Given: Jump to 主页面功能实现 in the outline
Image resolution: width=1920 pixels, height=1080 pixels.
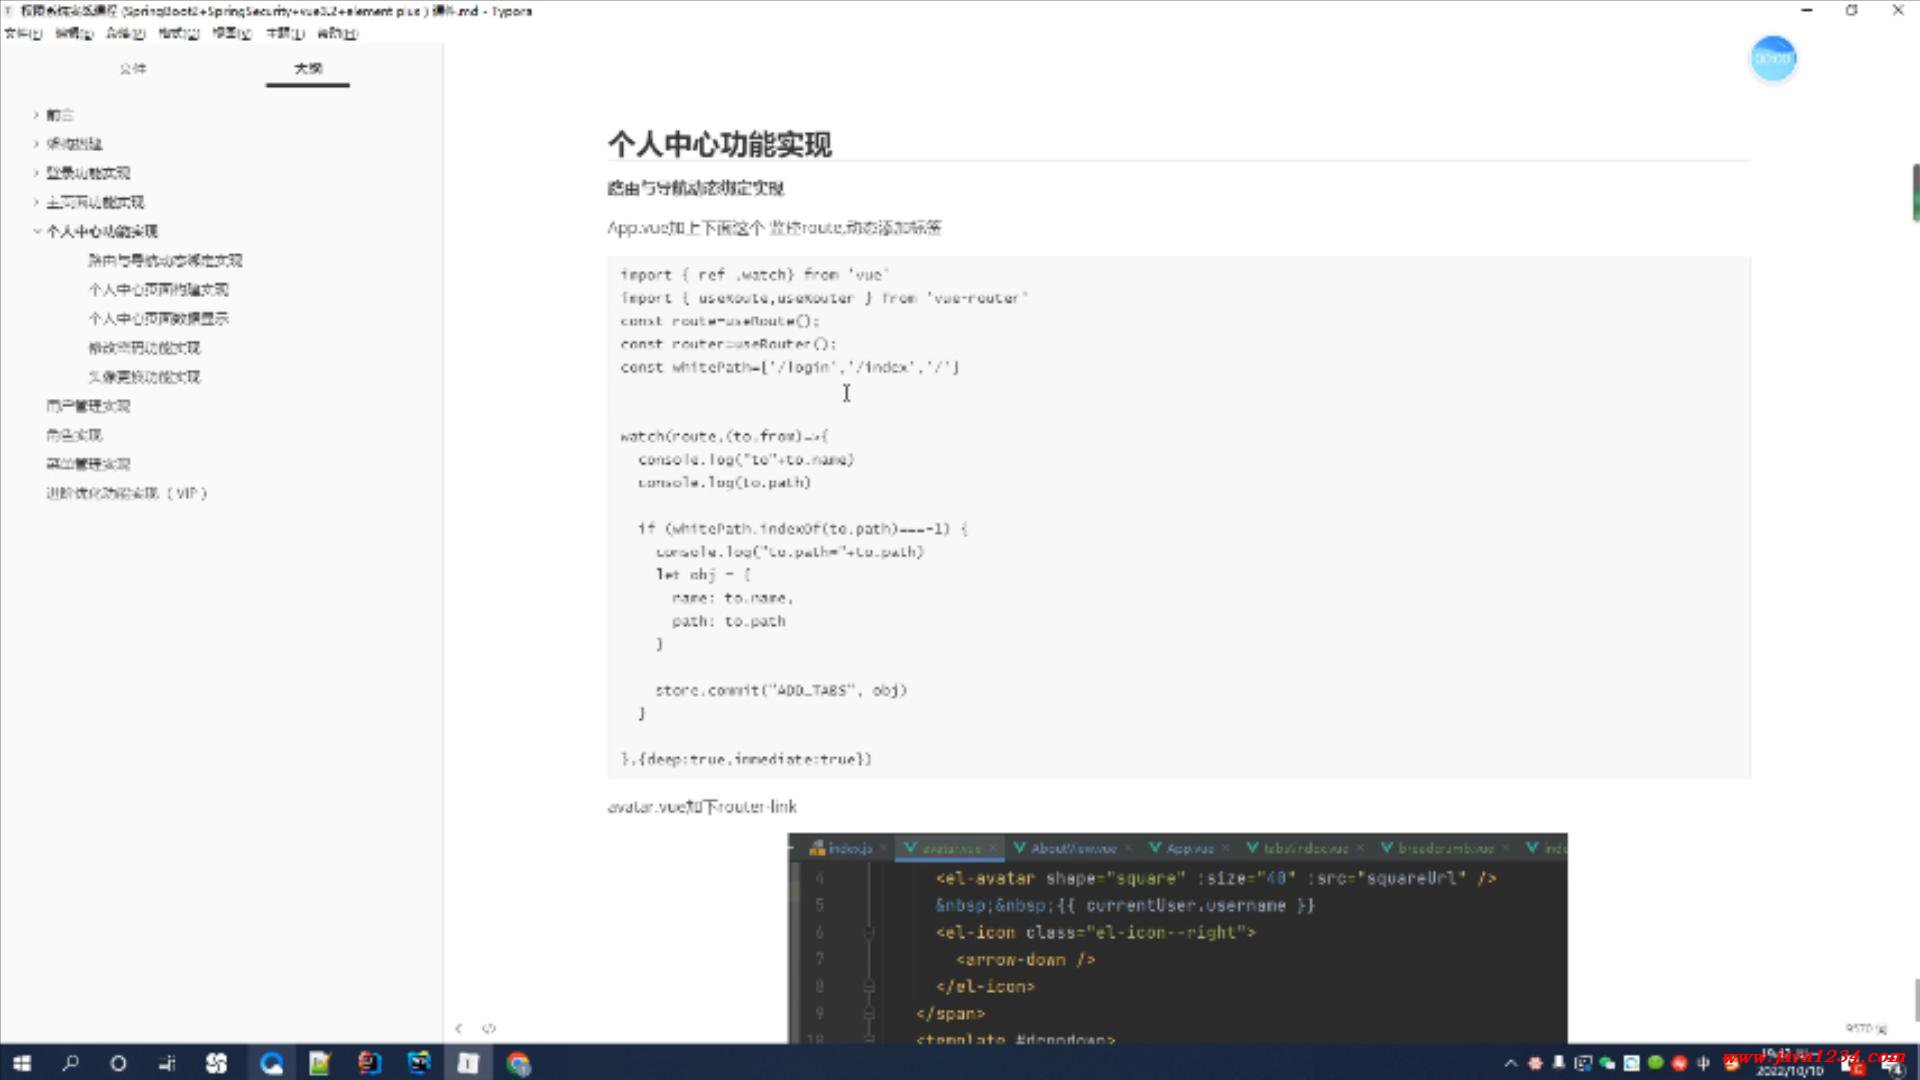Looking at the screenshot, I should coord(95,202).
